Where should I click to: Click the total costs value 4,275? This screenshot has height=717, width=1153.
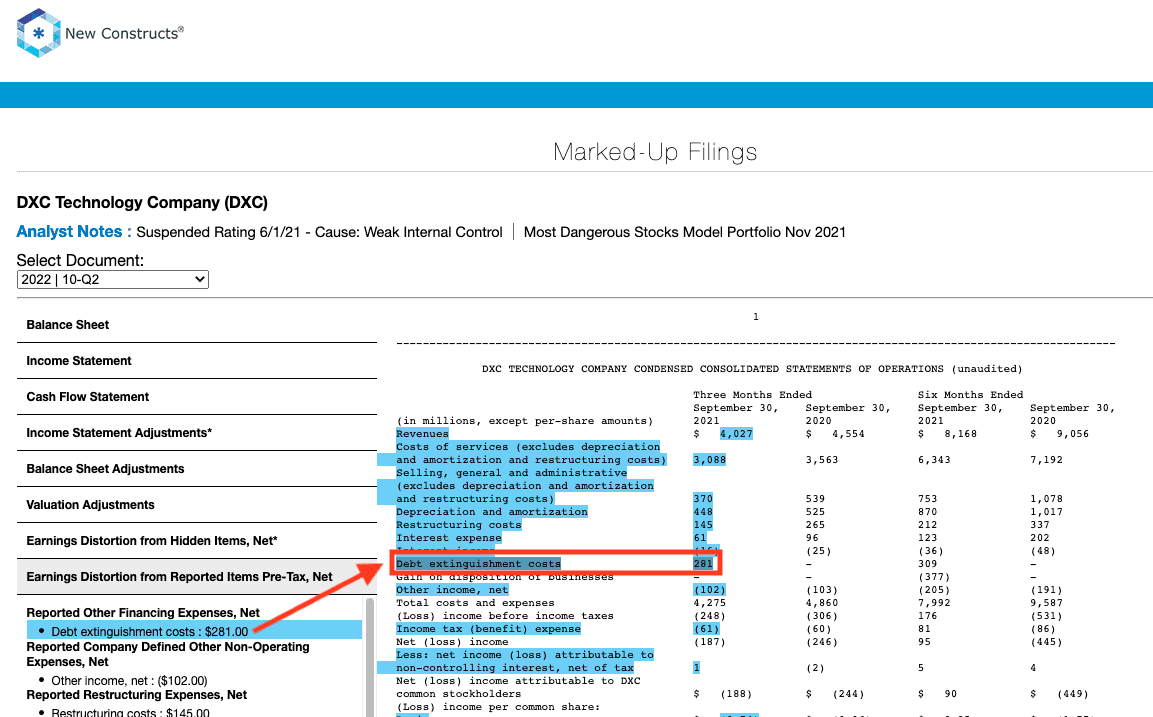tap(709, 603)
